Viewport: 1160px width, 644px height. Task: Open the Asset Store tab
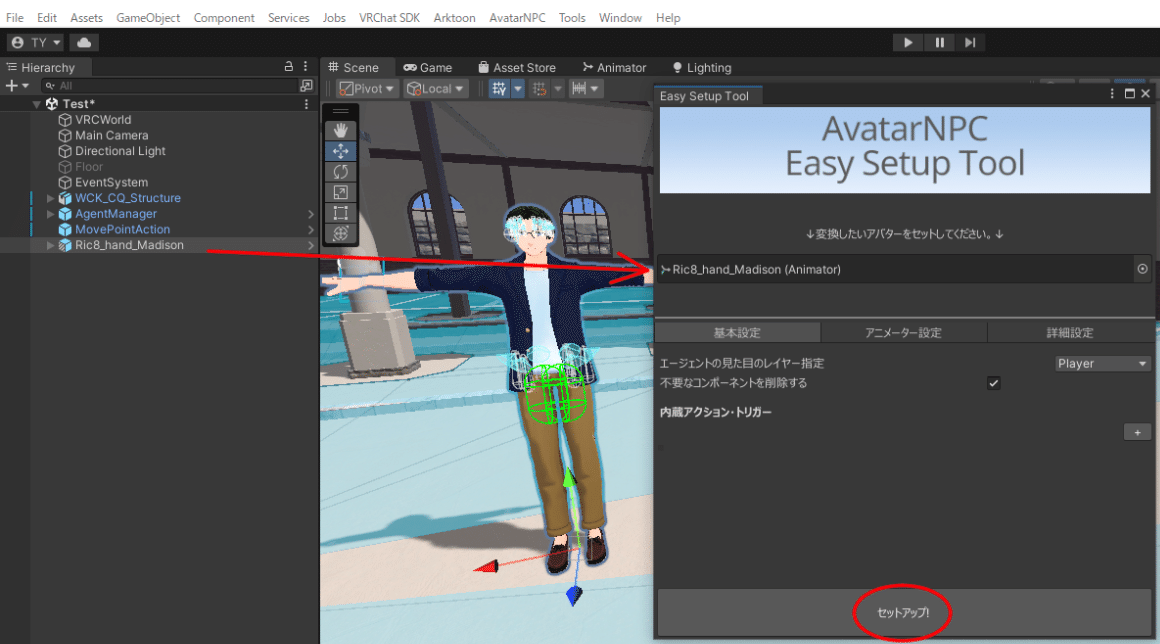tap(517, 67)
